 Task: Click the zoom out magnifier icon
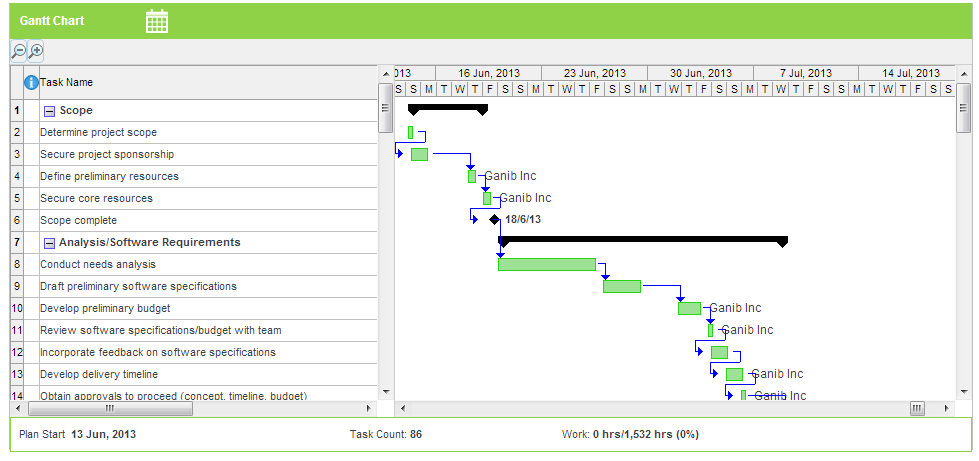coord(18,51)
